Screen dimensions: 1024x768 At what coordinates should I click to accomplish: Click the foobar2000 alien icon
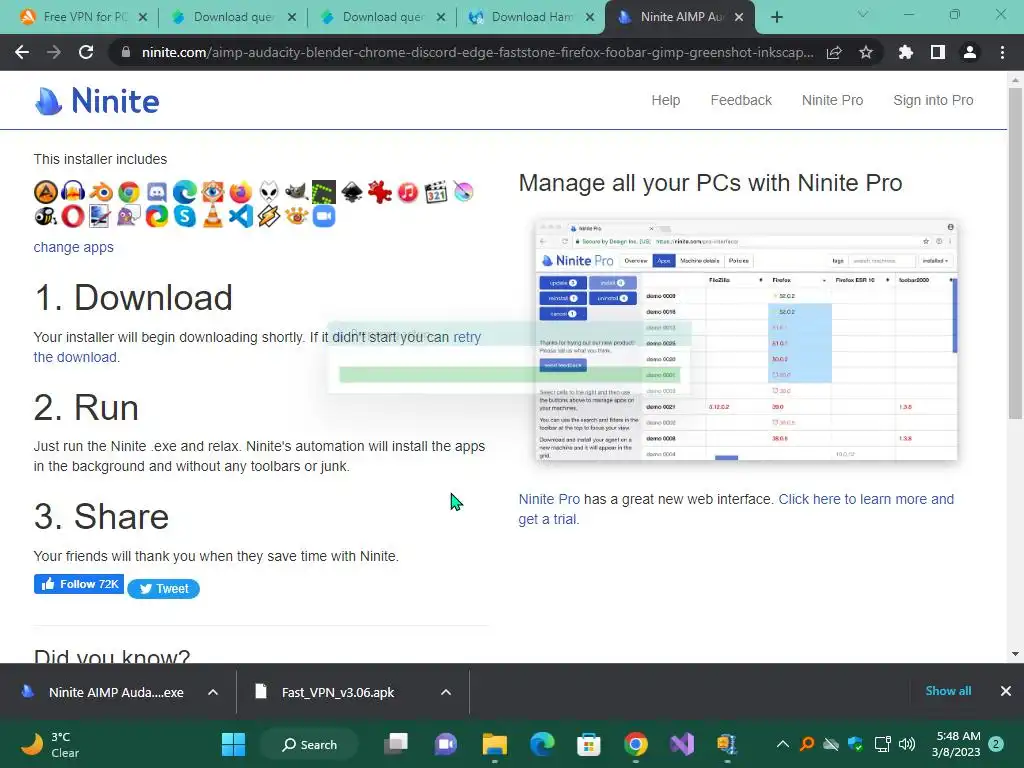coord(268,192)
